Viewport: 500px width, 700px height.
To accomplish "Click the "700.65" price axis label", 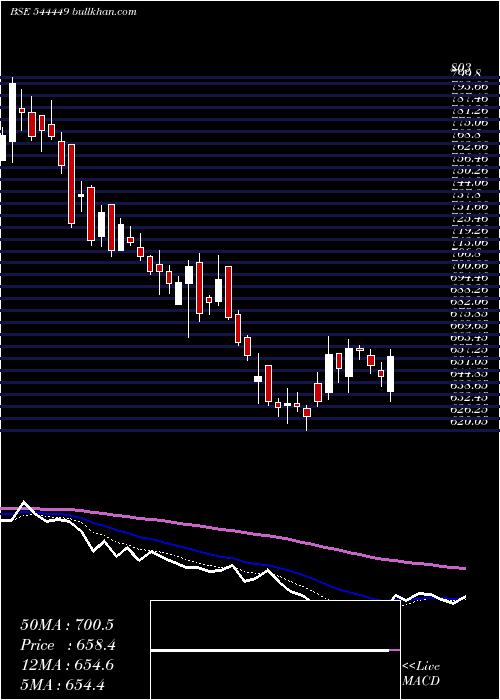I will coord(469,266).
